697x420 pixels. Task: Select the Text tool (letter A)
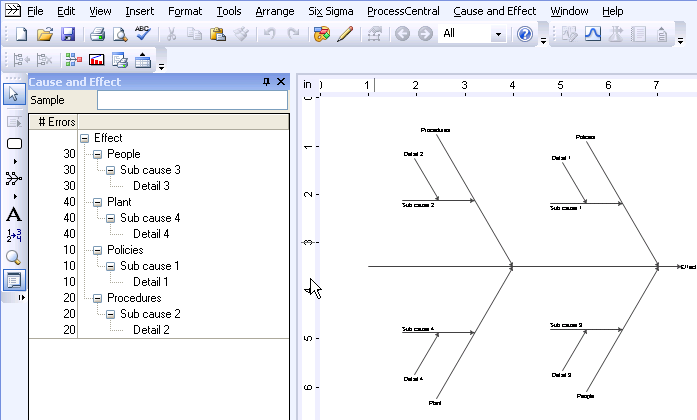[x=14, y=213]
